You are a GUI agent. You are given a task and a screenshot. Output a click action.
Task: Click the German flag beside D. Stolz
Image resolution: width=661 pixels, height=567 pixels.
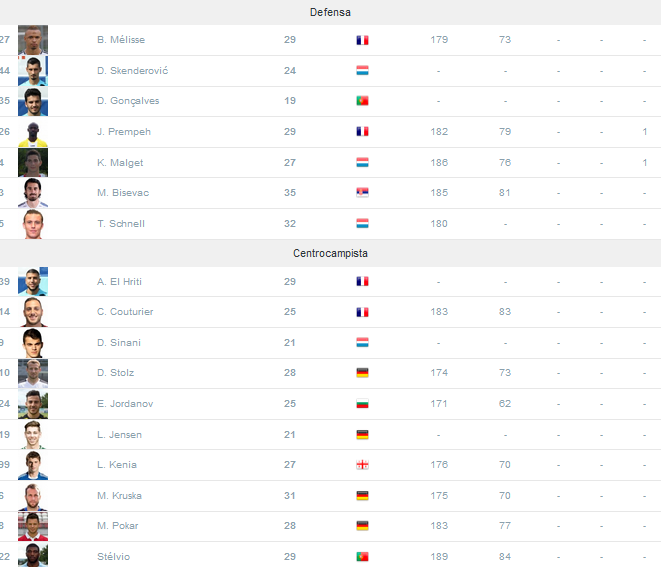click(362, 373)
